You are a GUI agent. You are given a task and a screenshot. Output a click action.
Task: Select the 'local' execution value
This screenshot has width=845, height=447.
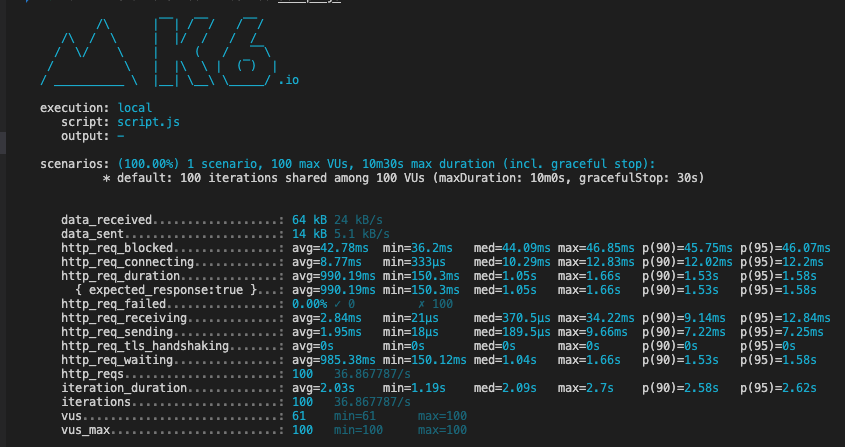click(x=135, y=108)
